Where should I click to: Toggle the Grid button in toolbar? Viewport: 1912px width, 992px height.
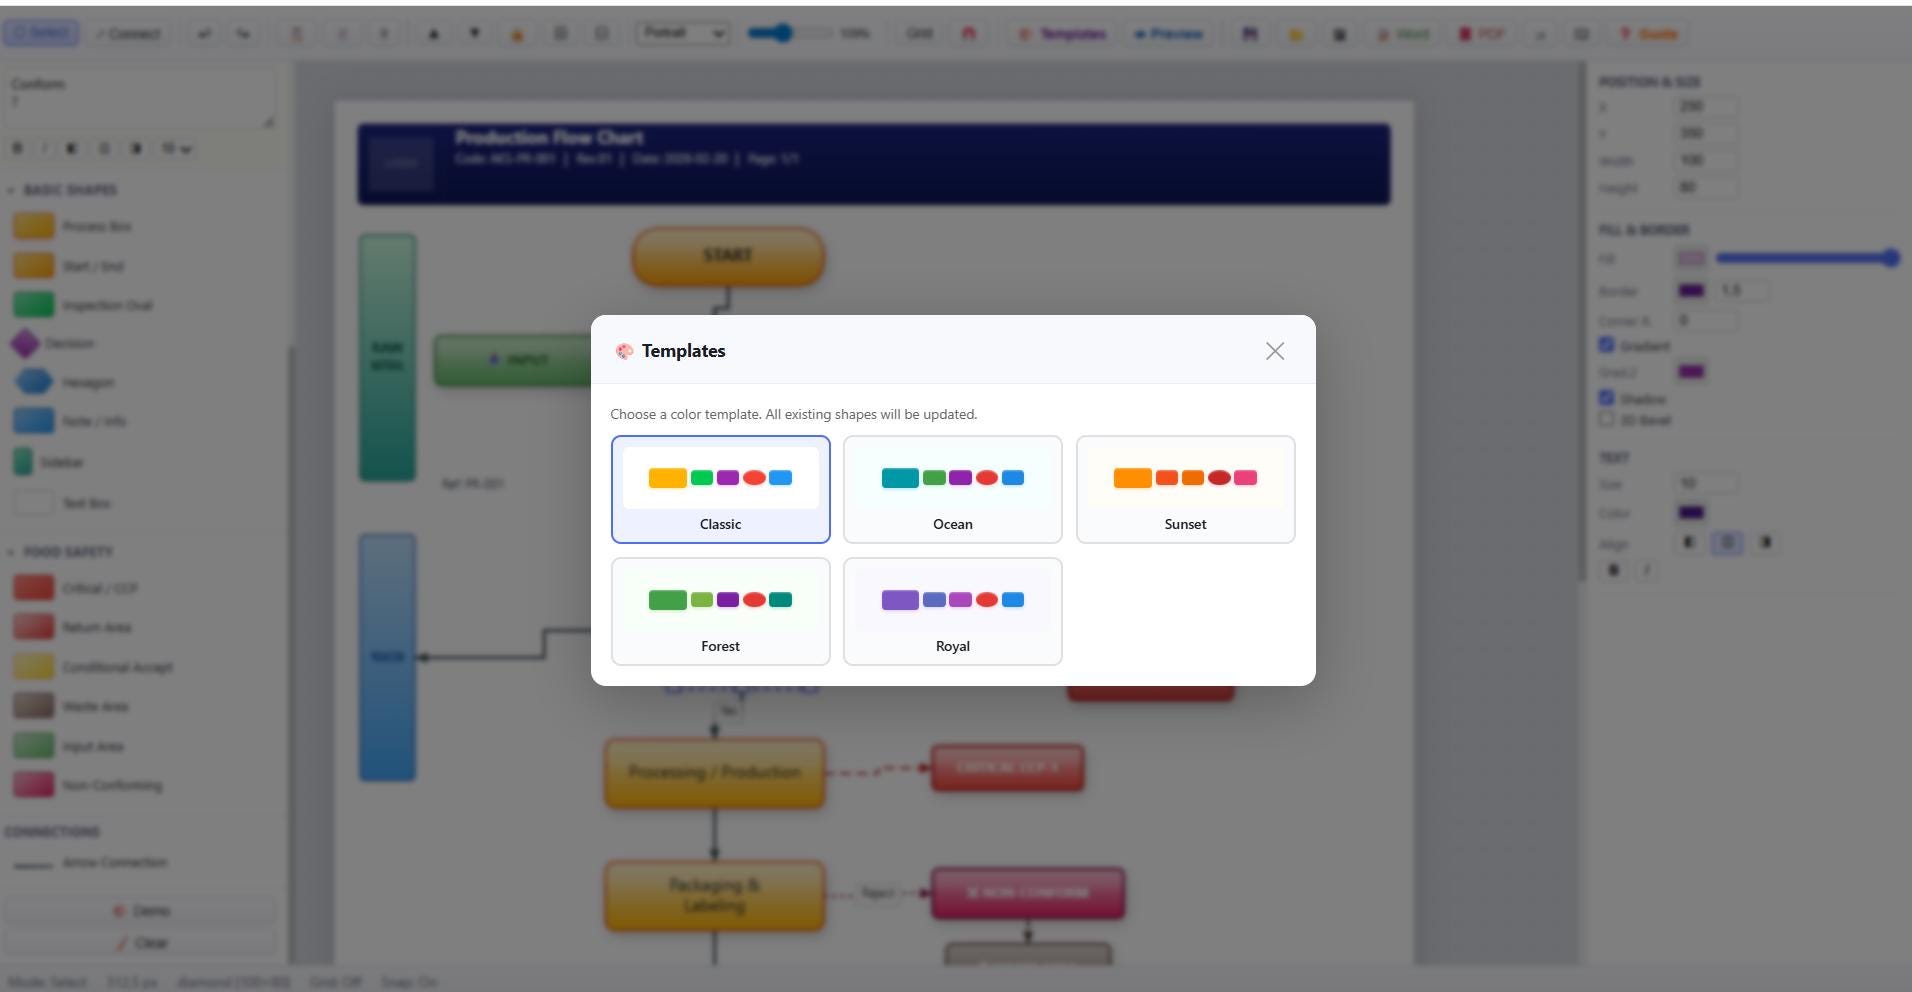[x=919, y=33]
